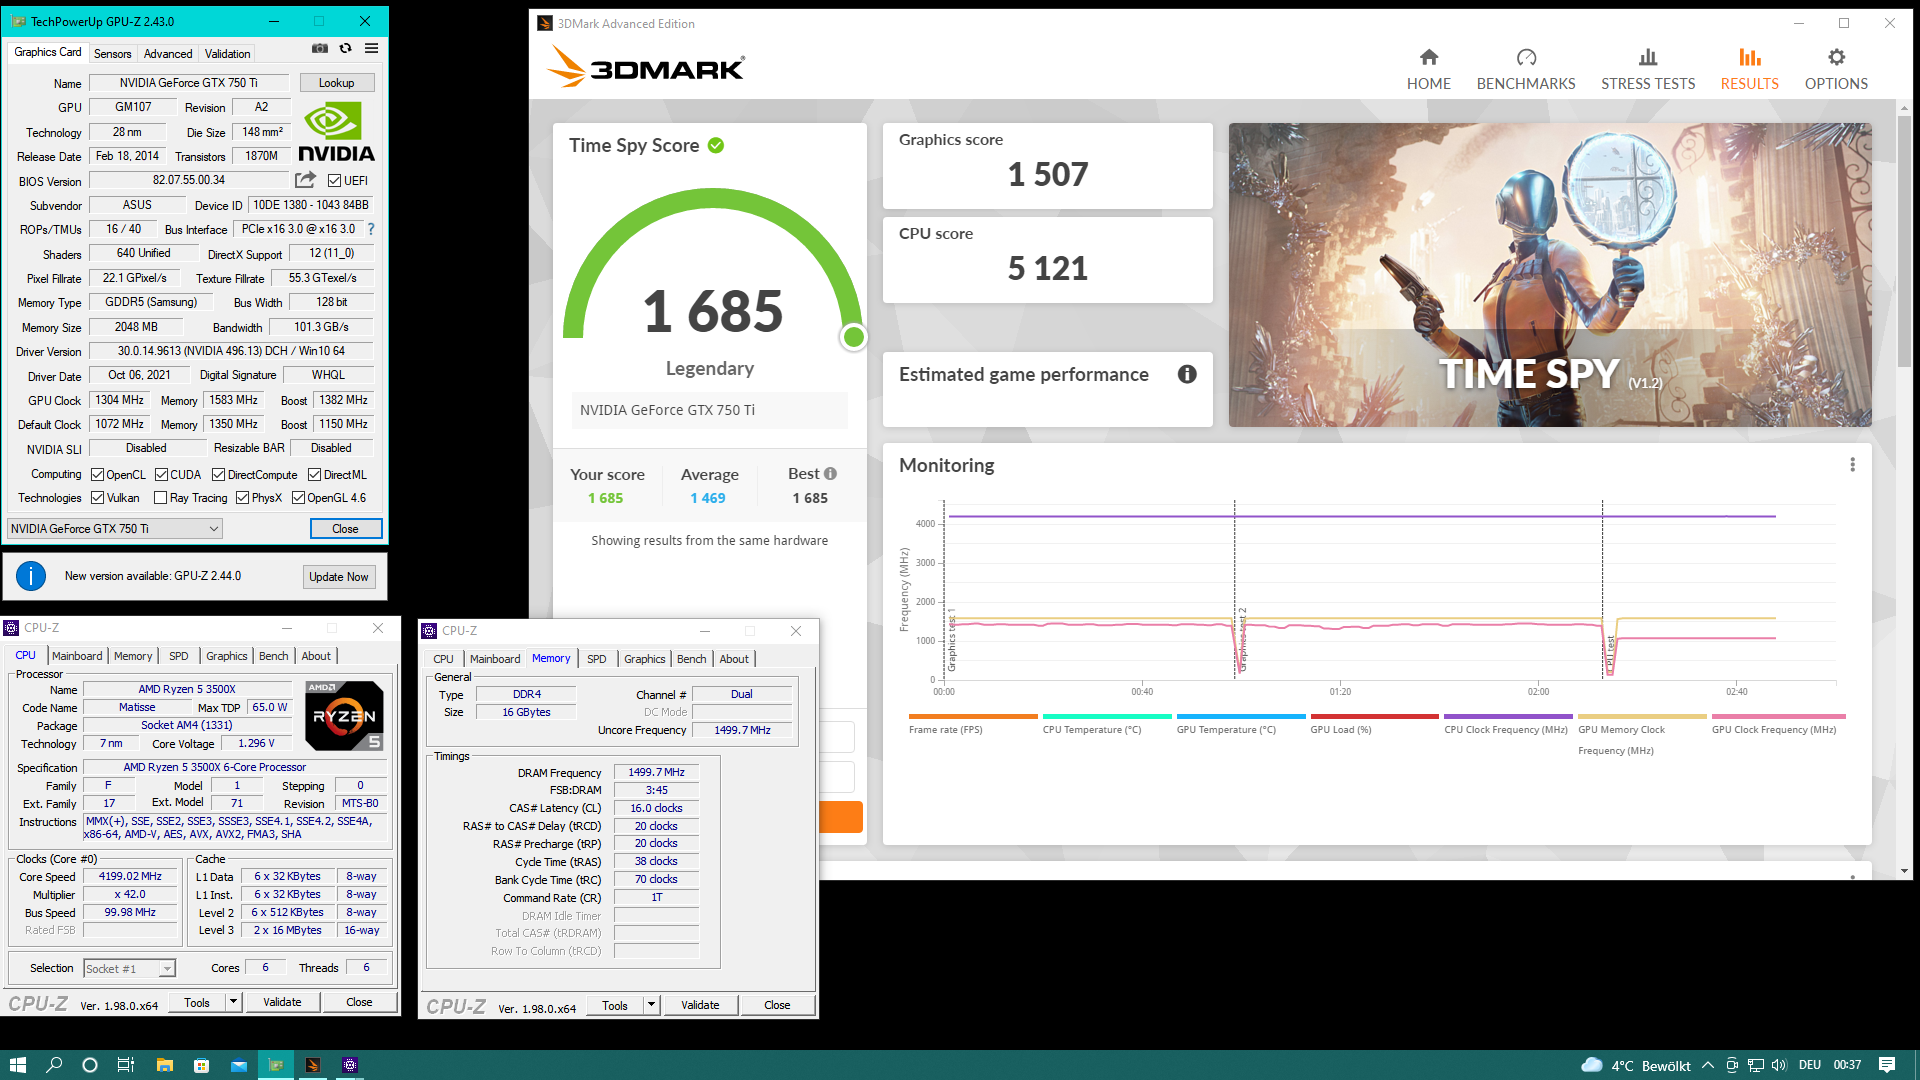Open 3DMark BENCHMARKS section
The width and height of the screenshot is (1920, 1080).
click(x=1526, y=70)
